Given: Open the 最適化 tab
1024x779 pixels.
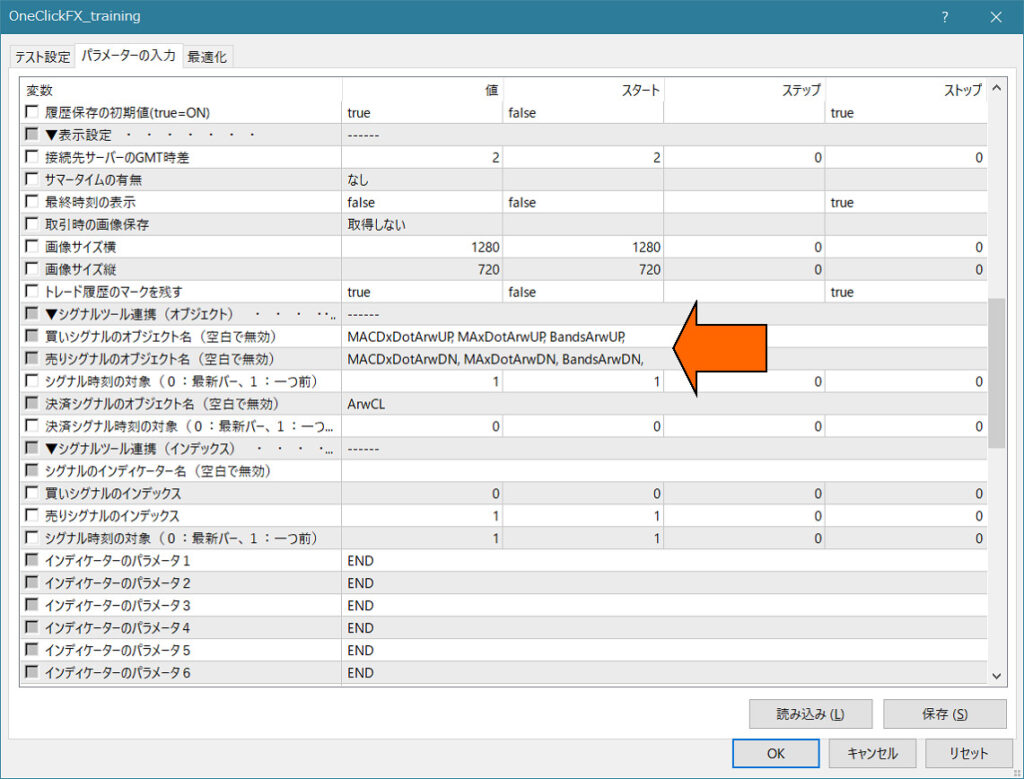Looking at the screenshot, I should (x=208, y=57).
